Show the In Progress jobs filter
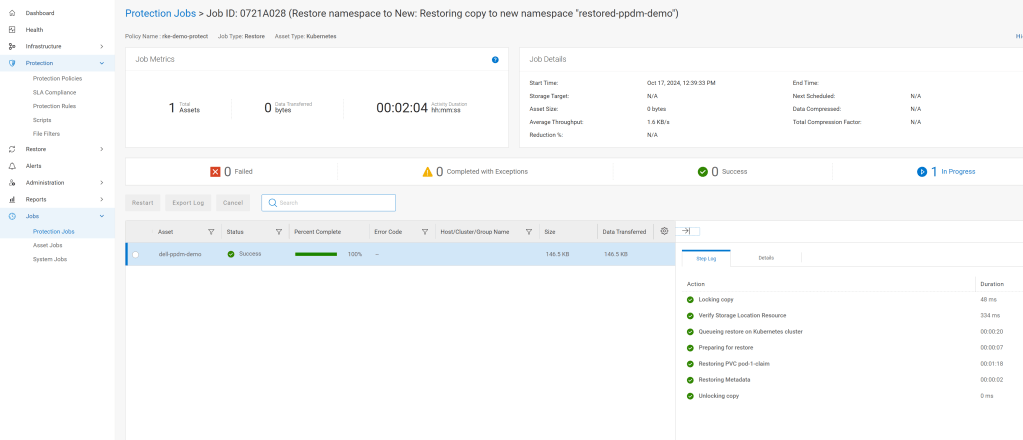 coord(946,171)
